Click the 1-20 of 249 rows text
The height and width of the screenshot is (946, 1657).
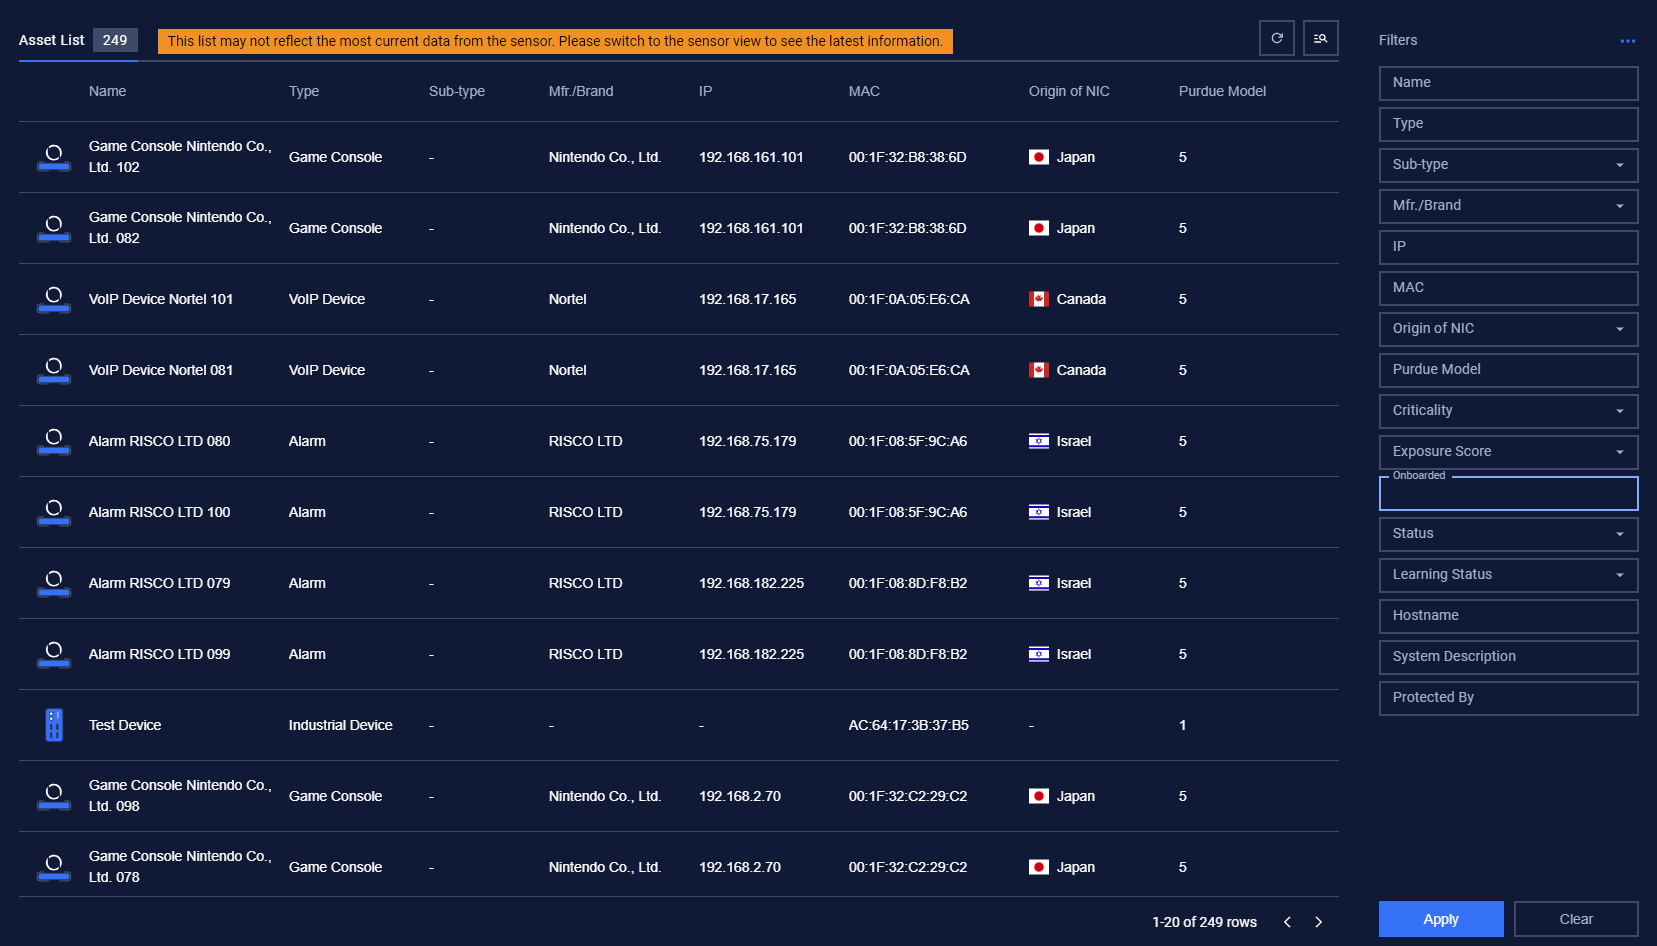click(1204, 922)
